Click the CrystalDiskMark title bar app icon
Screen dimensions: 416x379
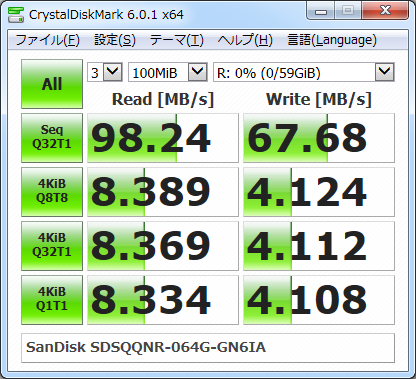coord(16,14)
